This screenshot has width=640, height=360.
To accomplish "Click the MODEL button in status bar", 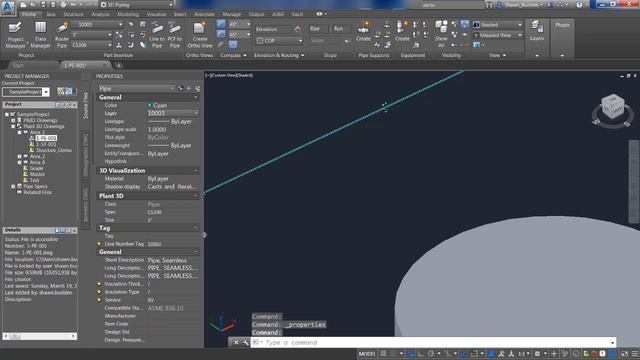I will tap(367, 353).
